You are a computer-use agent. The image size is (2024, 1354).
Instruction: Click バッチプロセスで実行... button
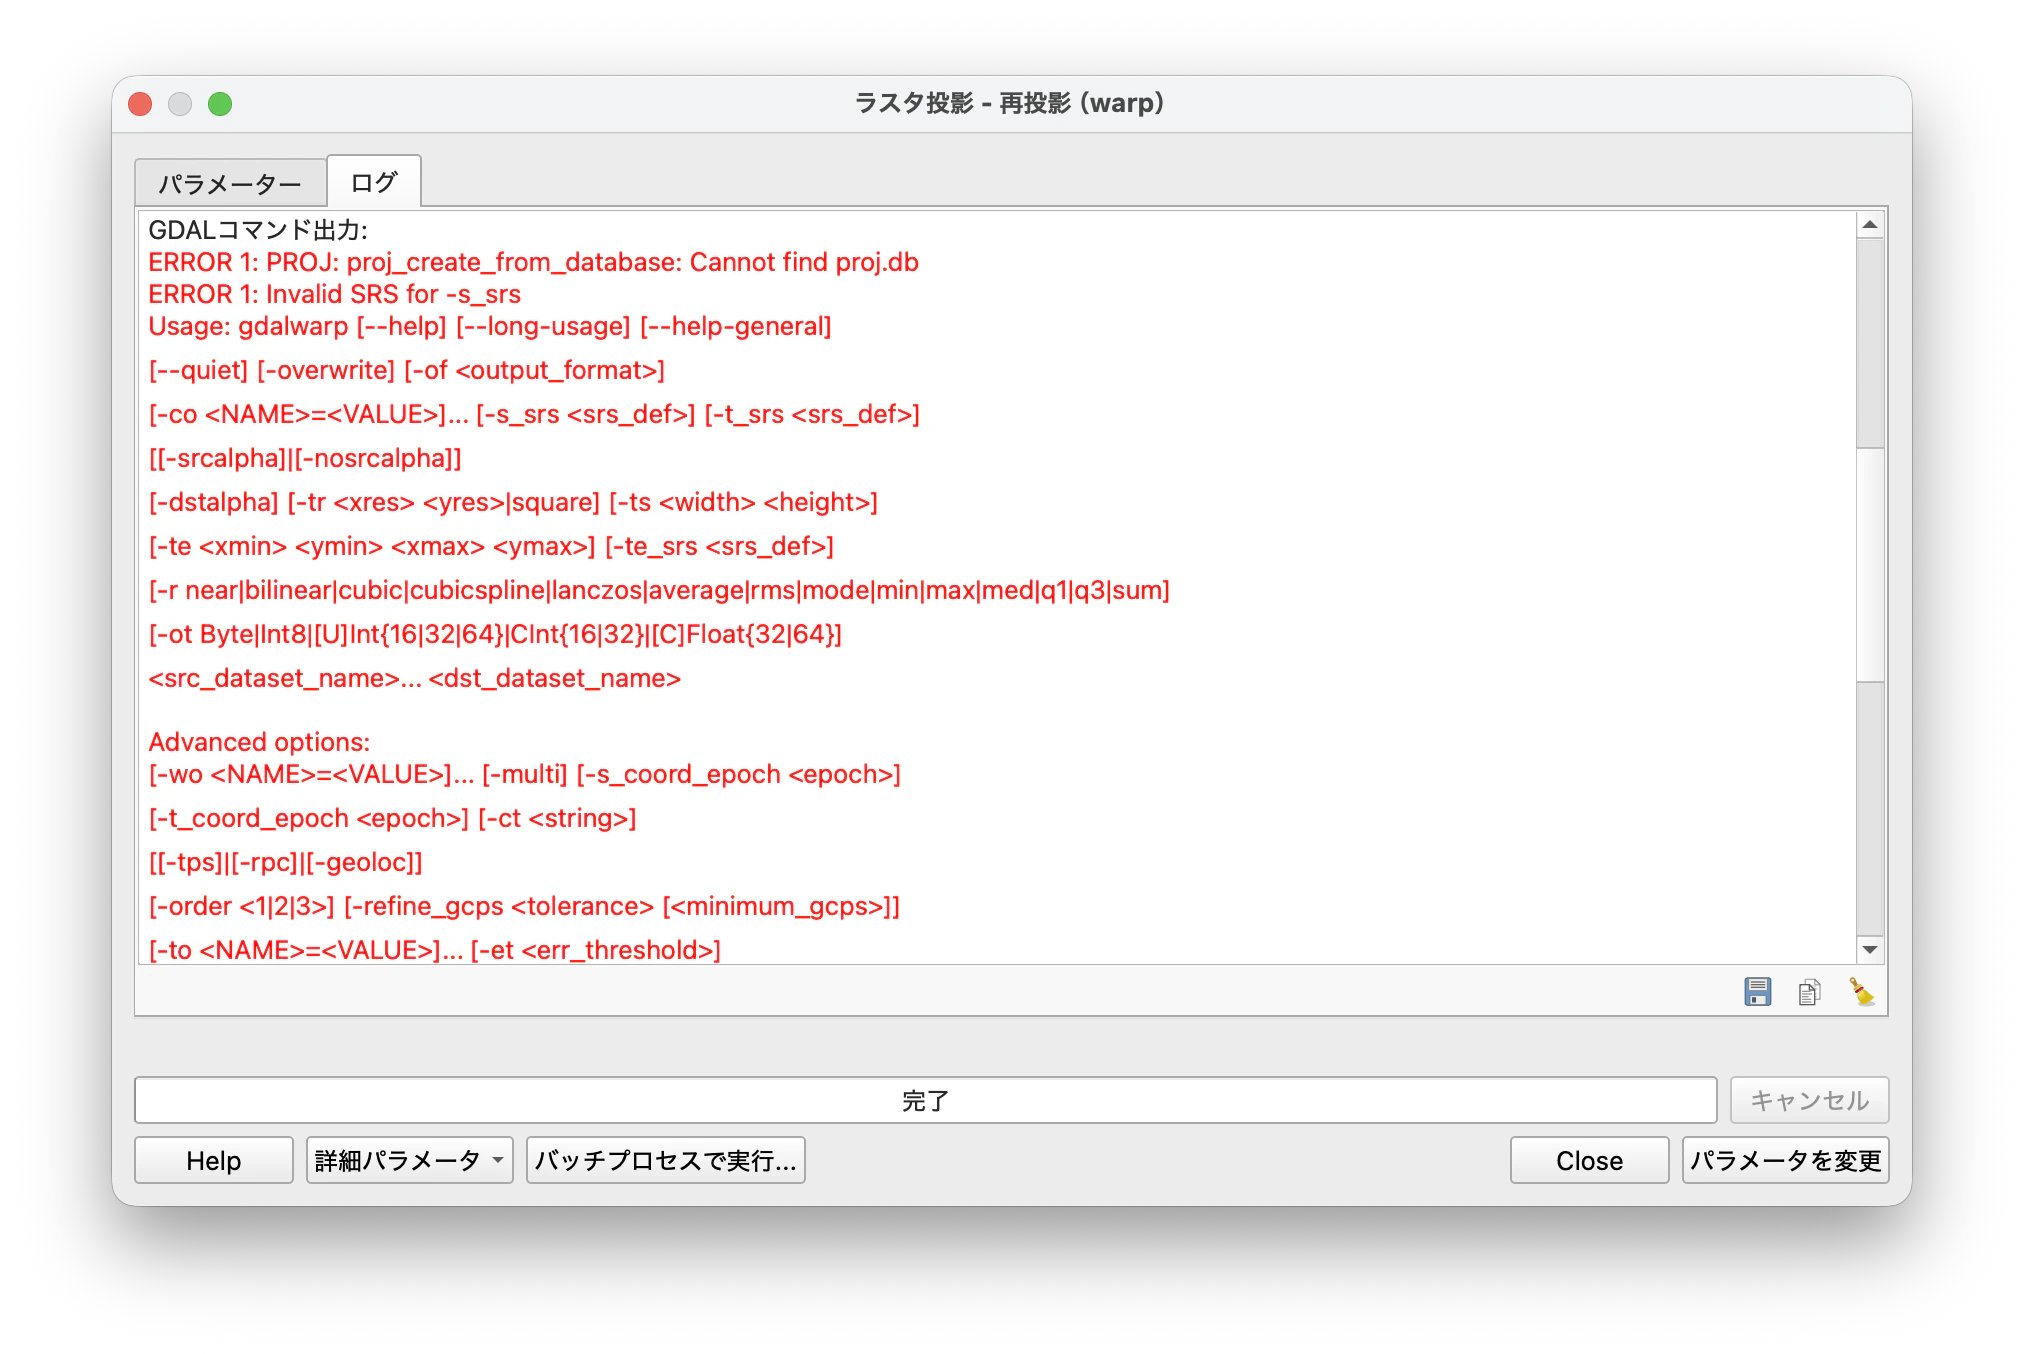coord(666,1160)
